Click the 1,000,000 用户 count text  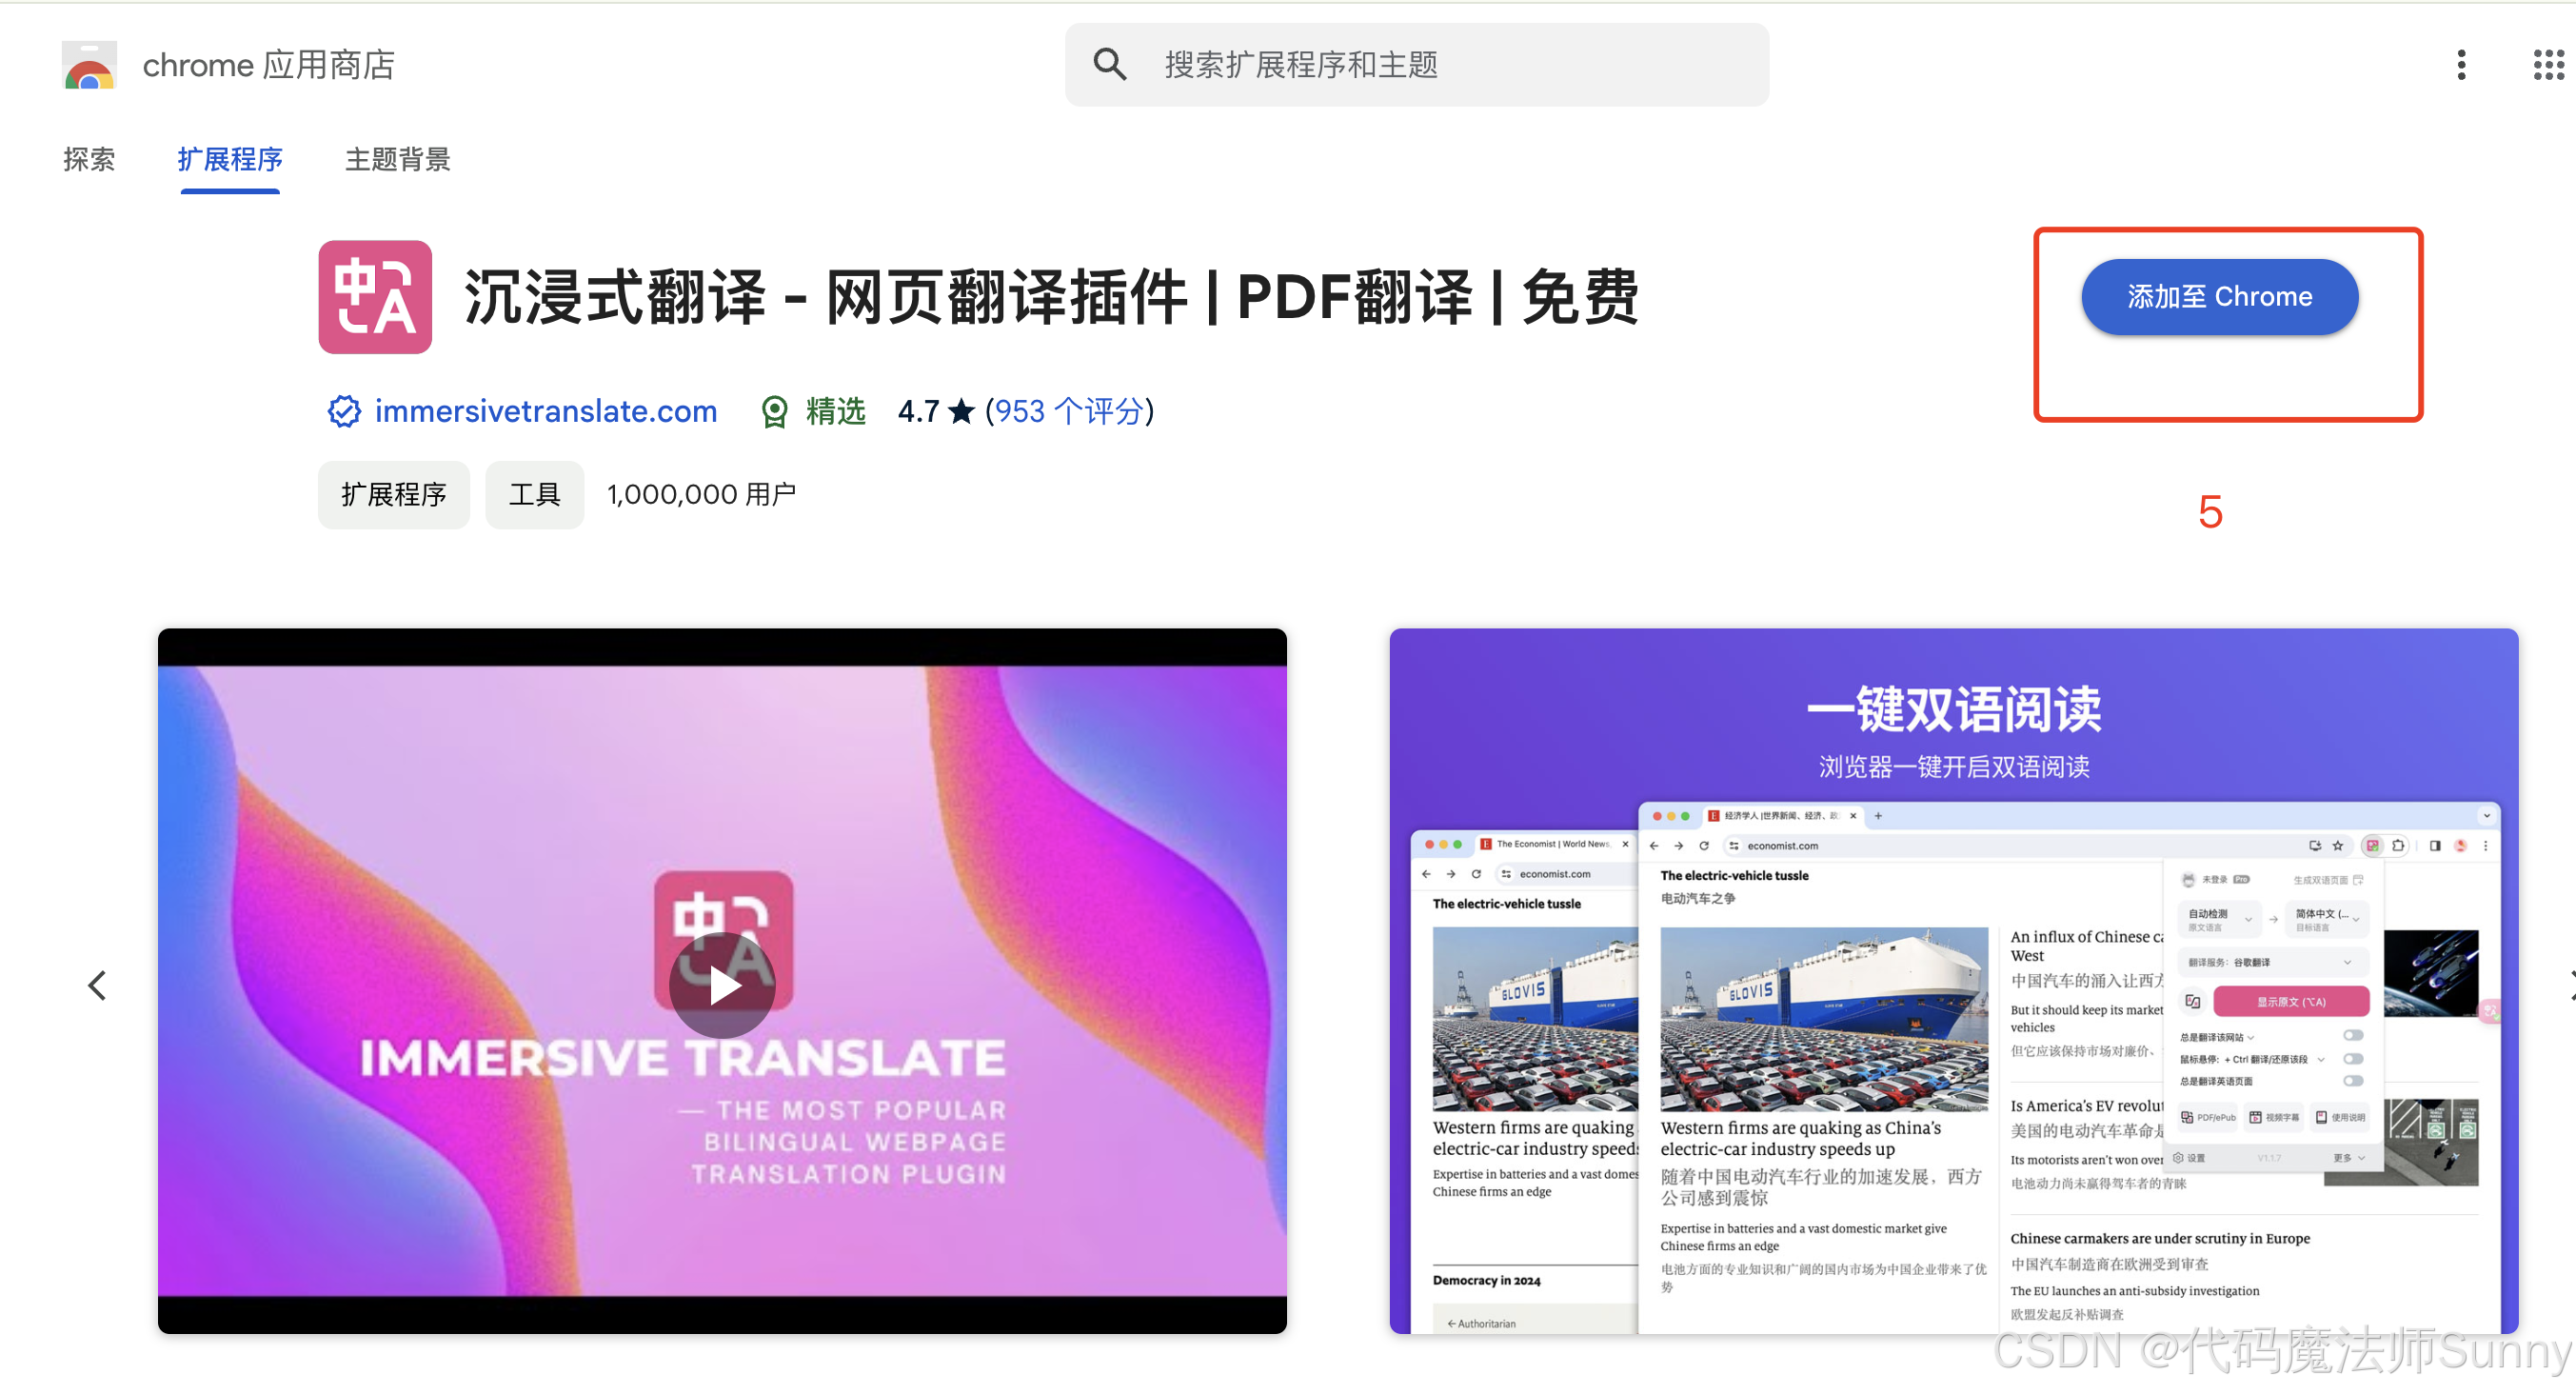[701, 494]
